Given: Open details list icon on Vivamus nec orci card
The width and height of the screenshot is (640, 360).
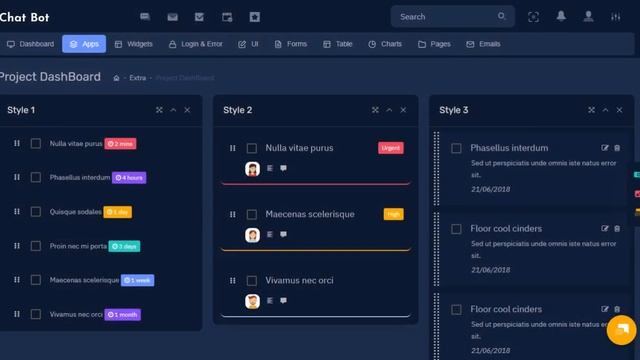Looking at the screenshot, I should pyautogui.click(x=270, y=300).
